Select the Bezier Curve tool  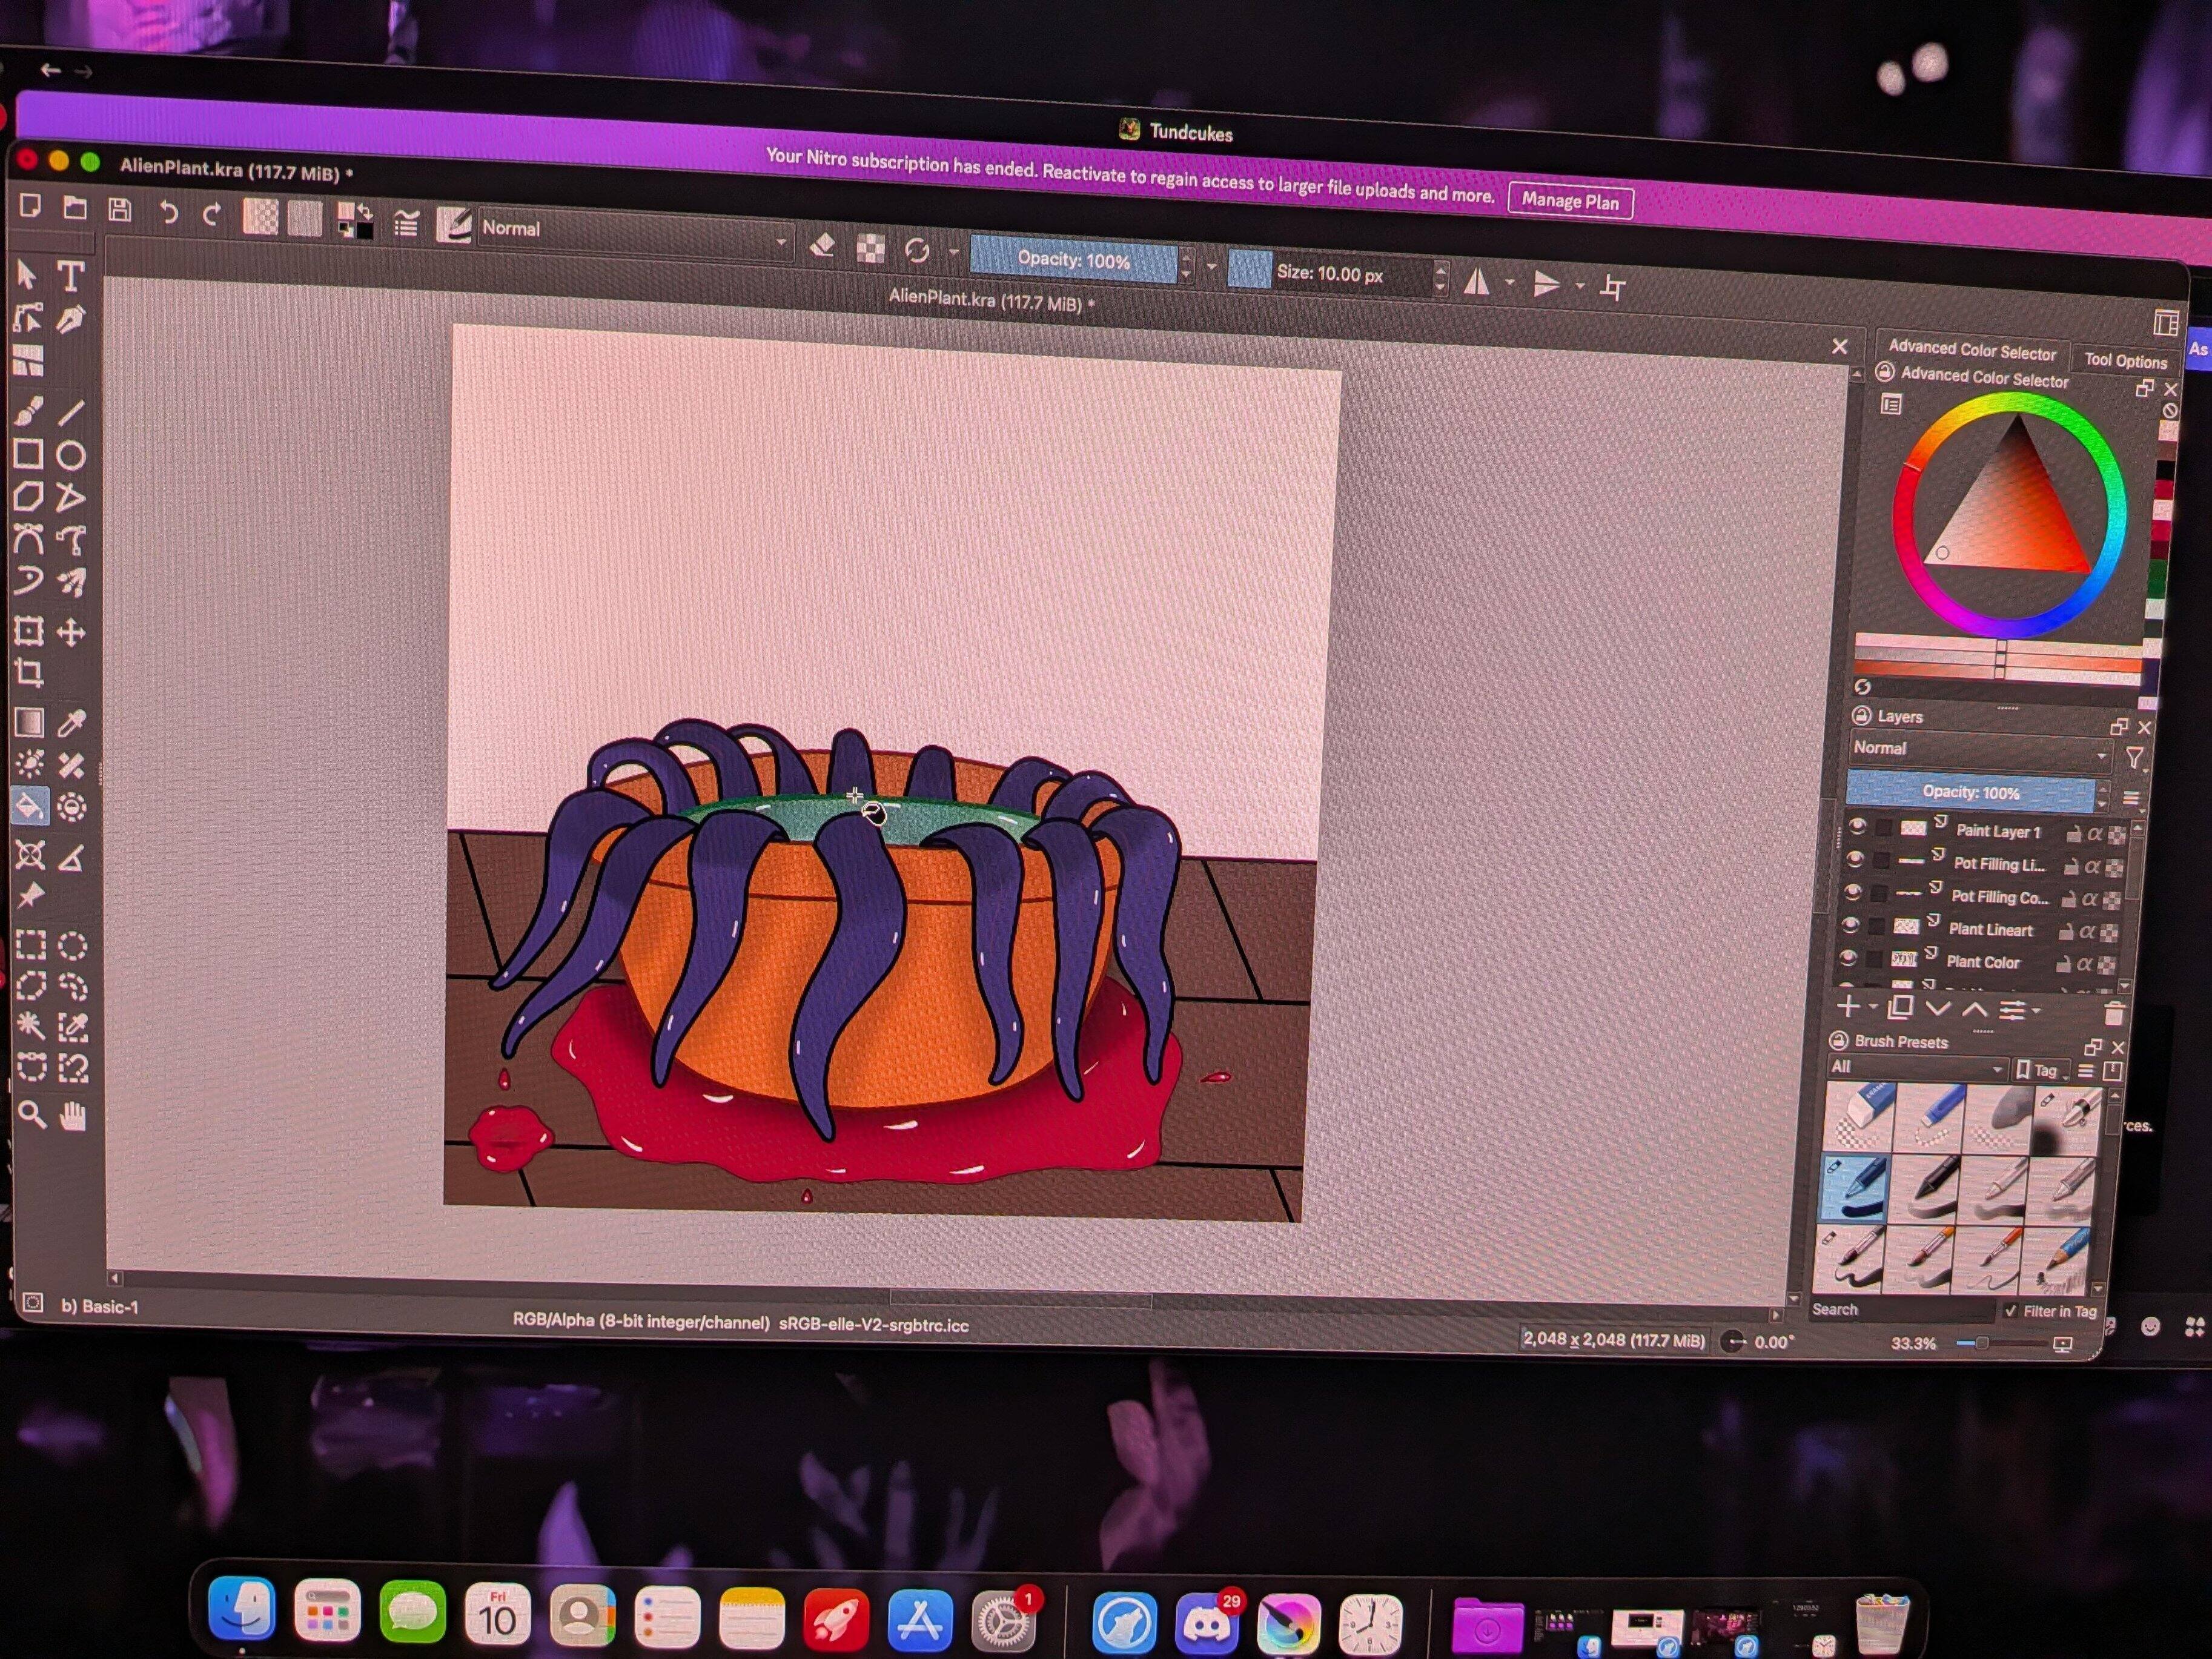pos(28,539)
